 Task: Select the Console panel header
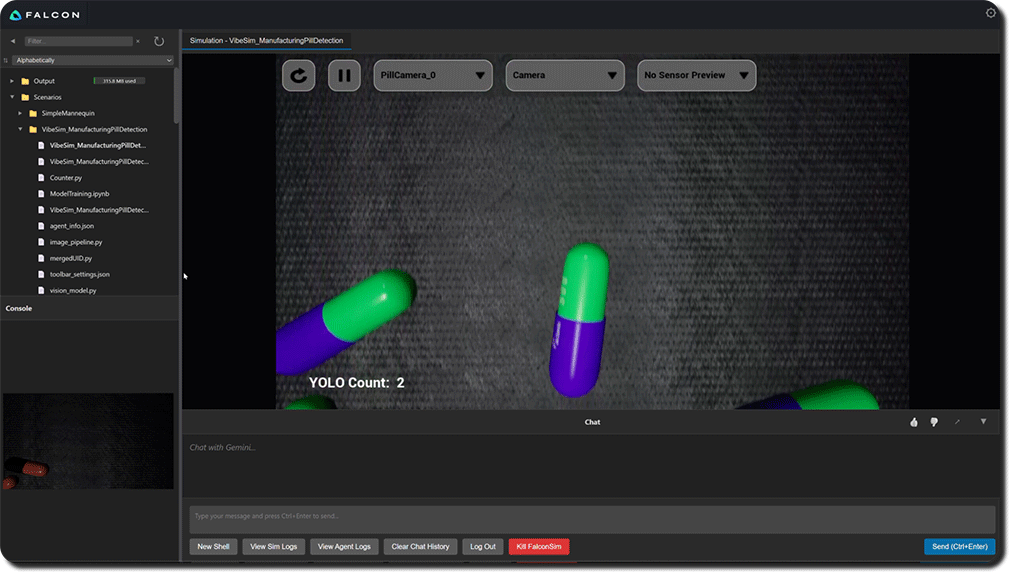pyautogui.click(x=90, y=308)
